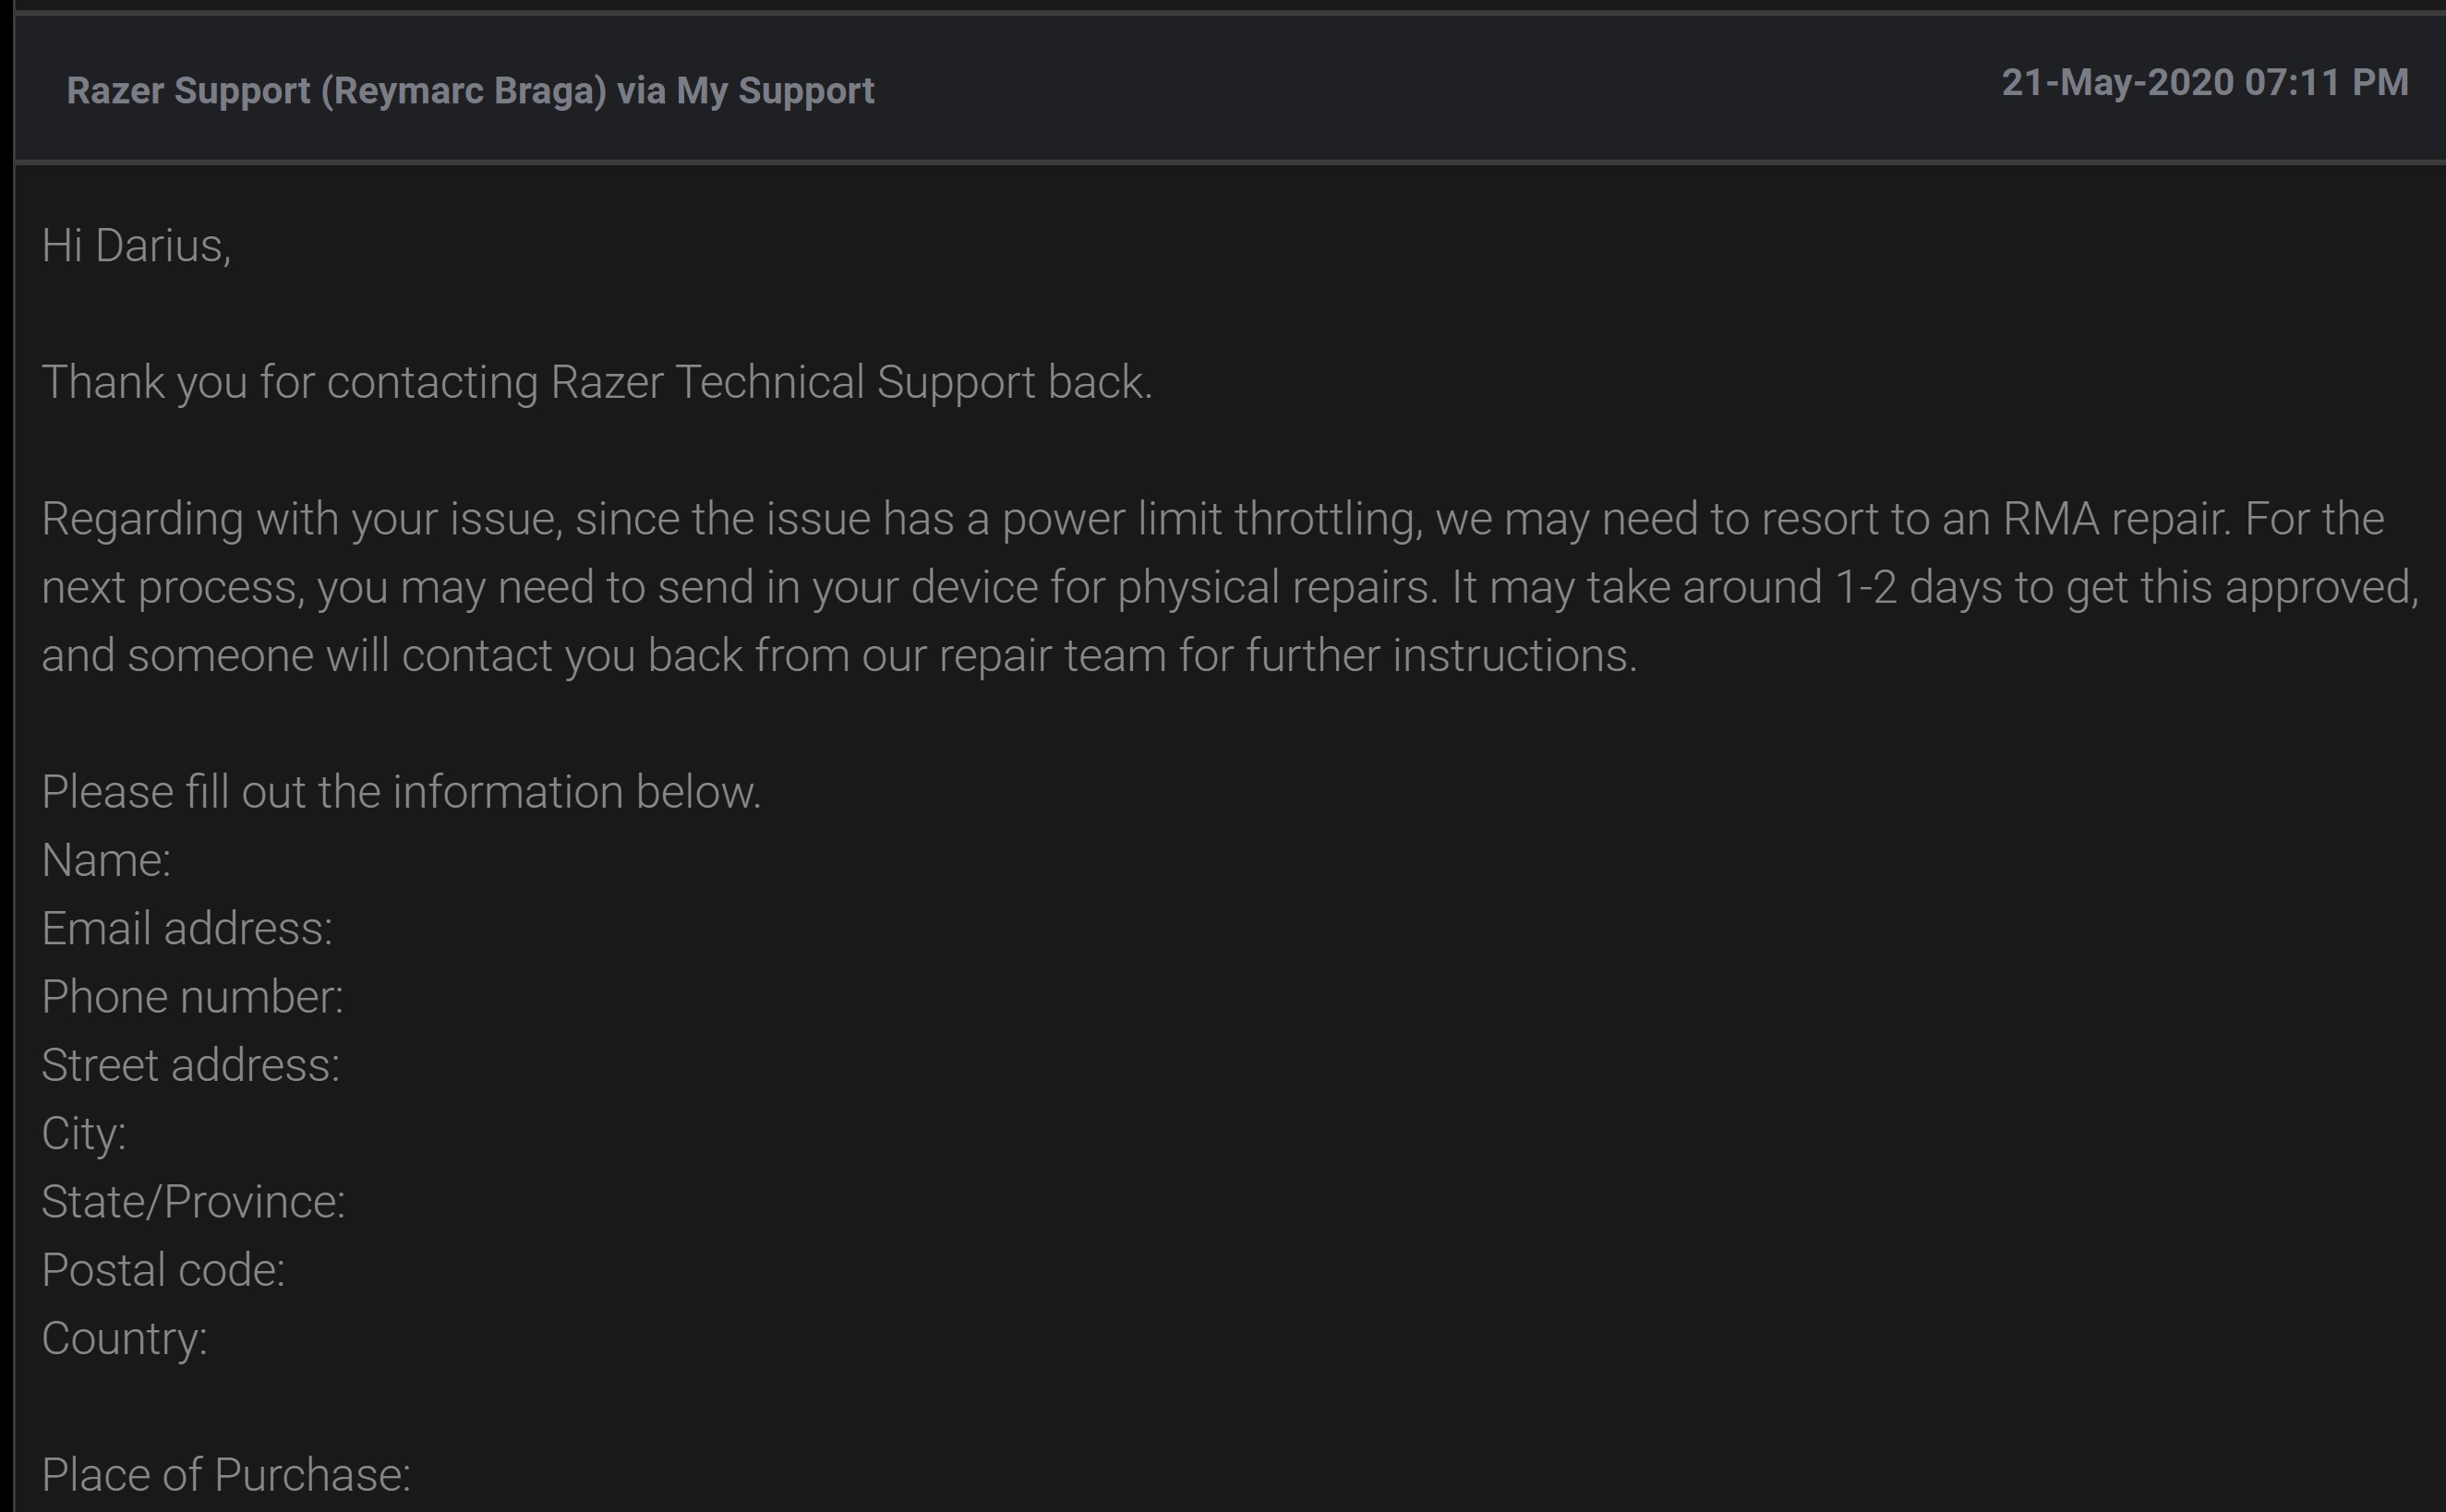Click 'Reymarc Braga' agent name in header
The height and width of the screenshot is (1512, 2446).
pyautogui.click(x=464, y=91)
